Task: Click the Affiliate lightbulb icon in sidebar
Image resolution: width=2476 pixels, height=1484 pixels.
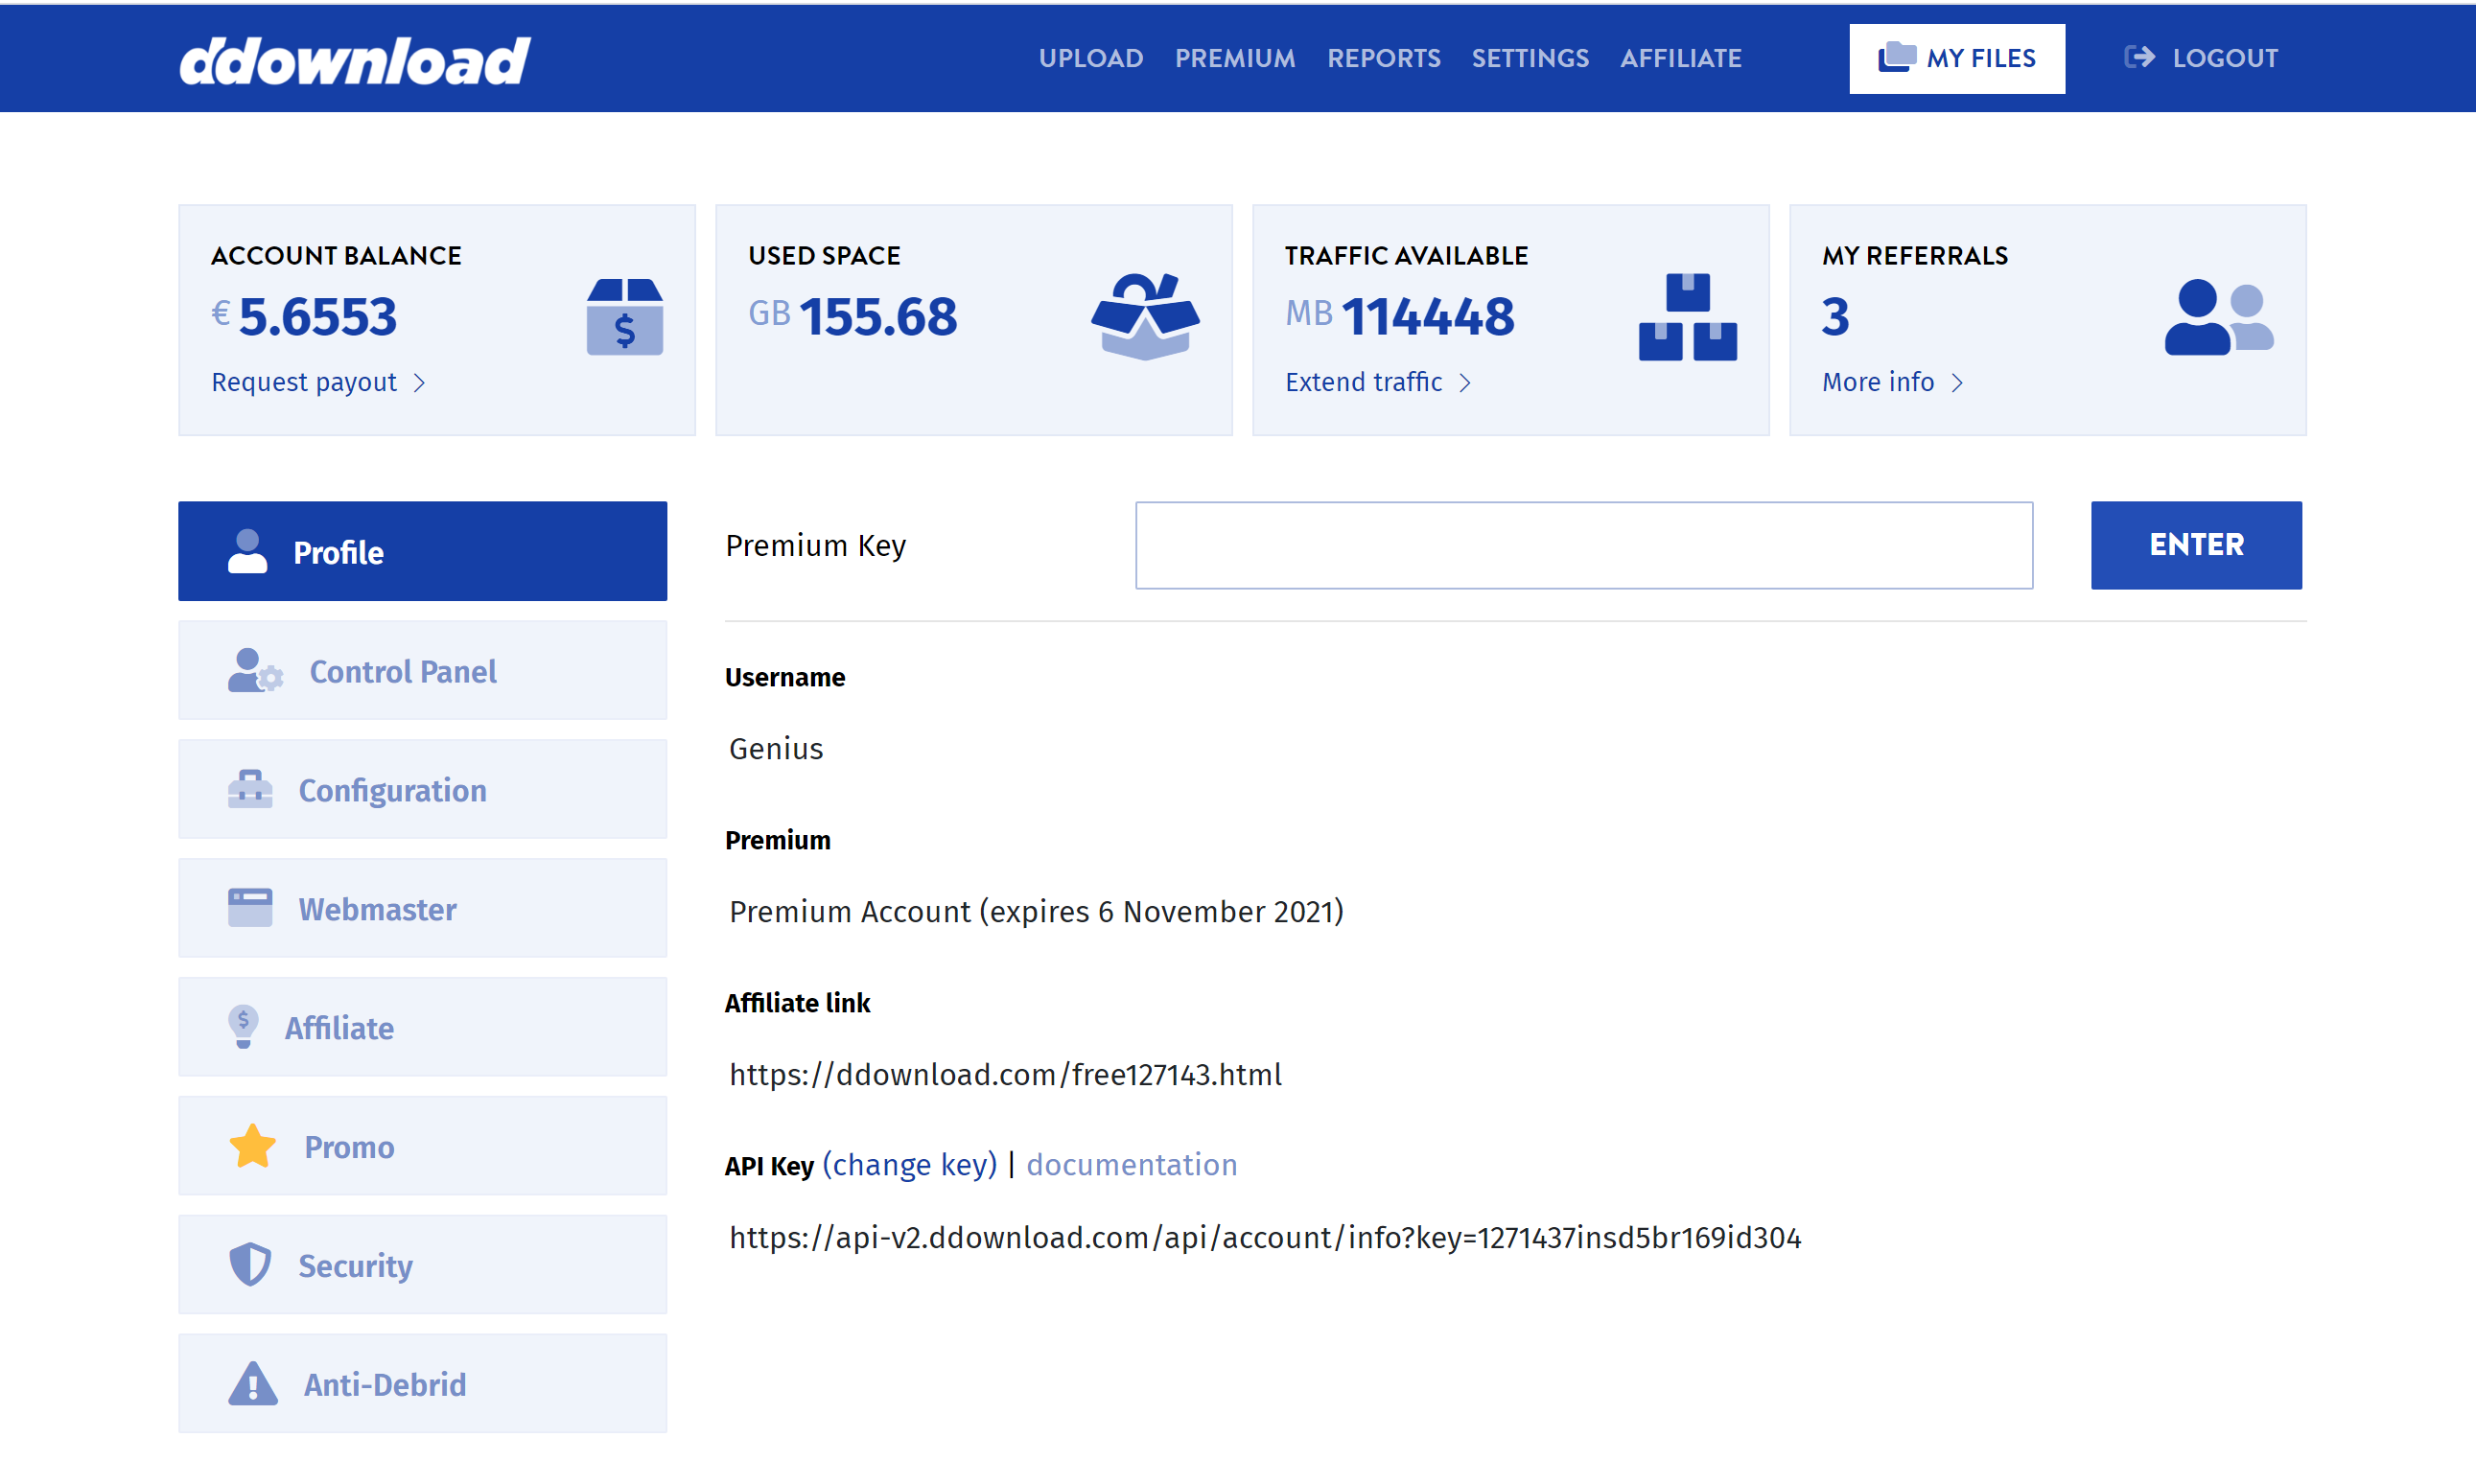Action: tap(243, 1027)
